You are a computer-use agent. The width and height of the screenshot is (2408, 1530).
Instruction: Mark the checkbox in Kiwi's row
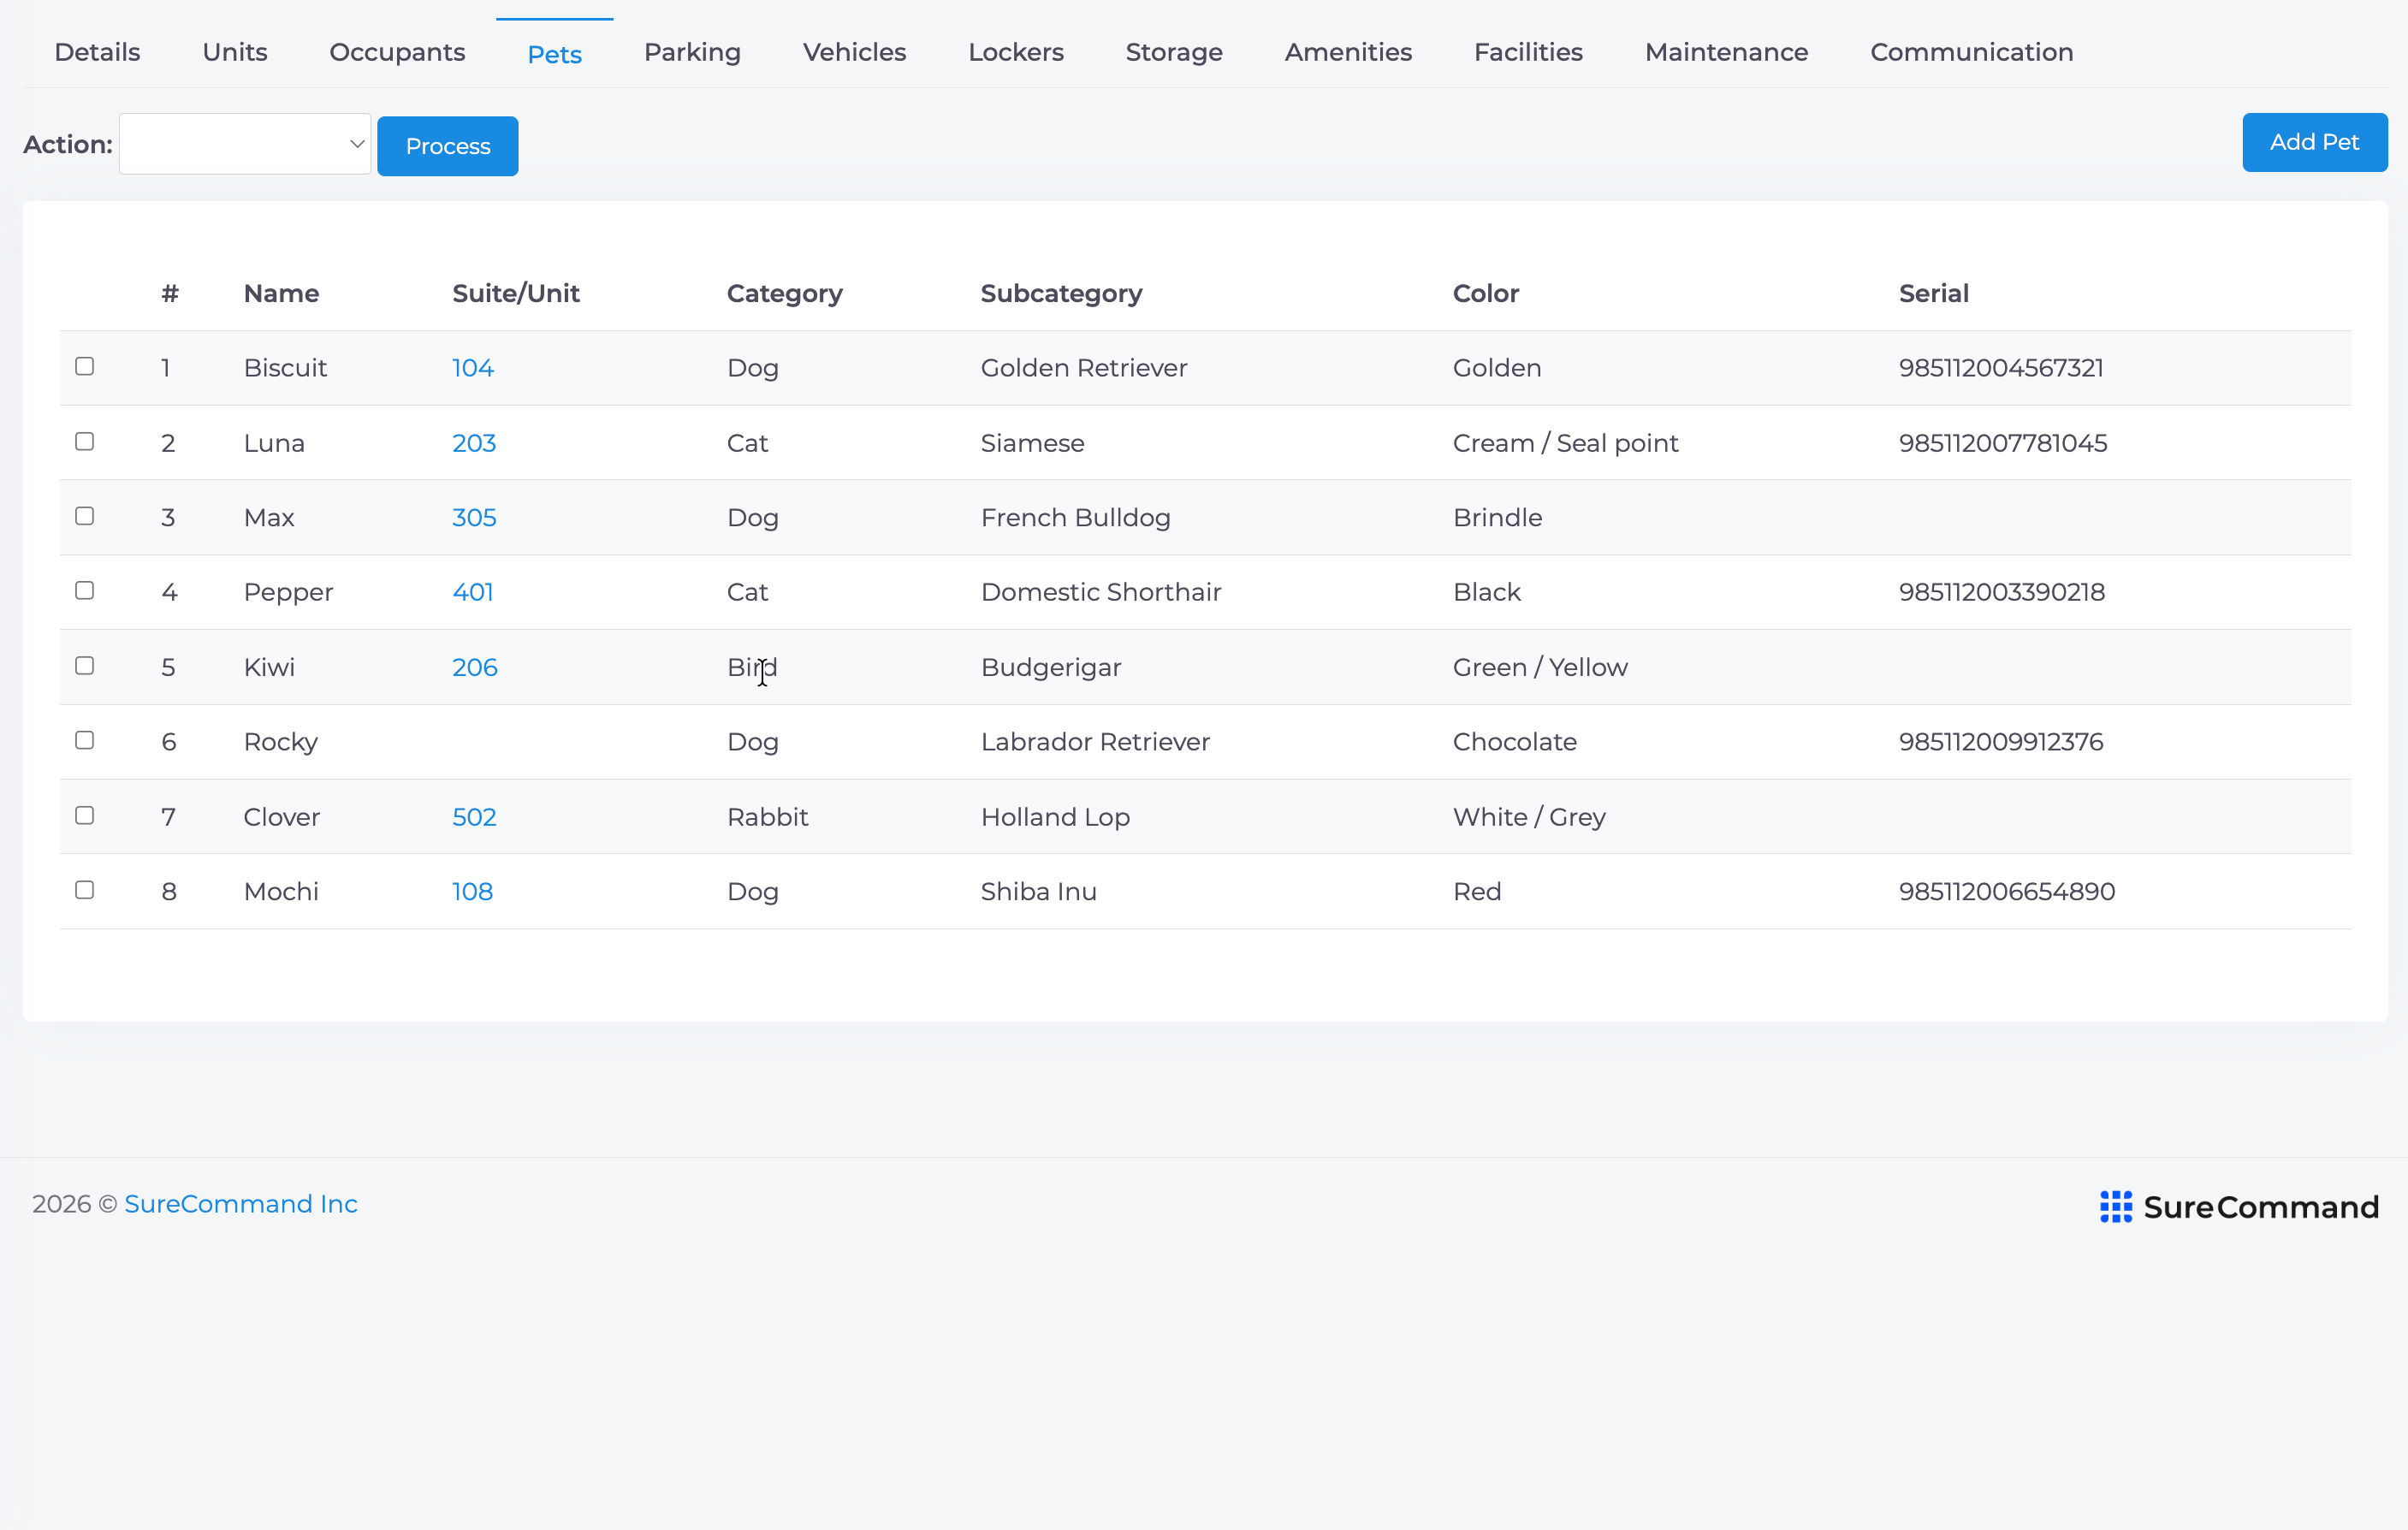[85, 665]
